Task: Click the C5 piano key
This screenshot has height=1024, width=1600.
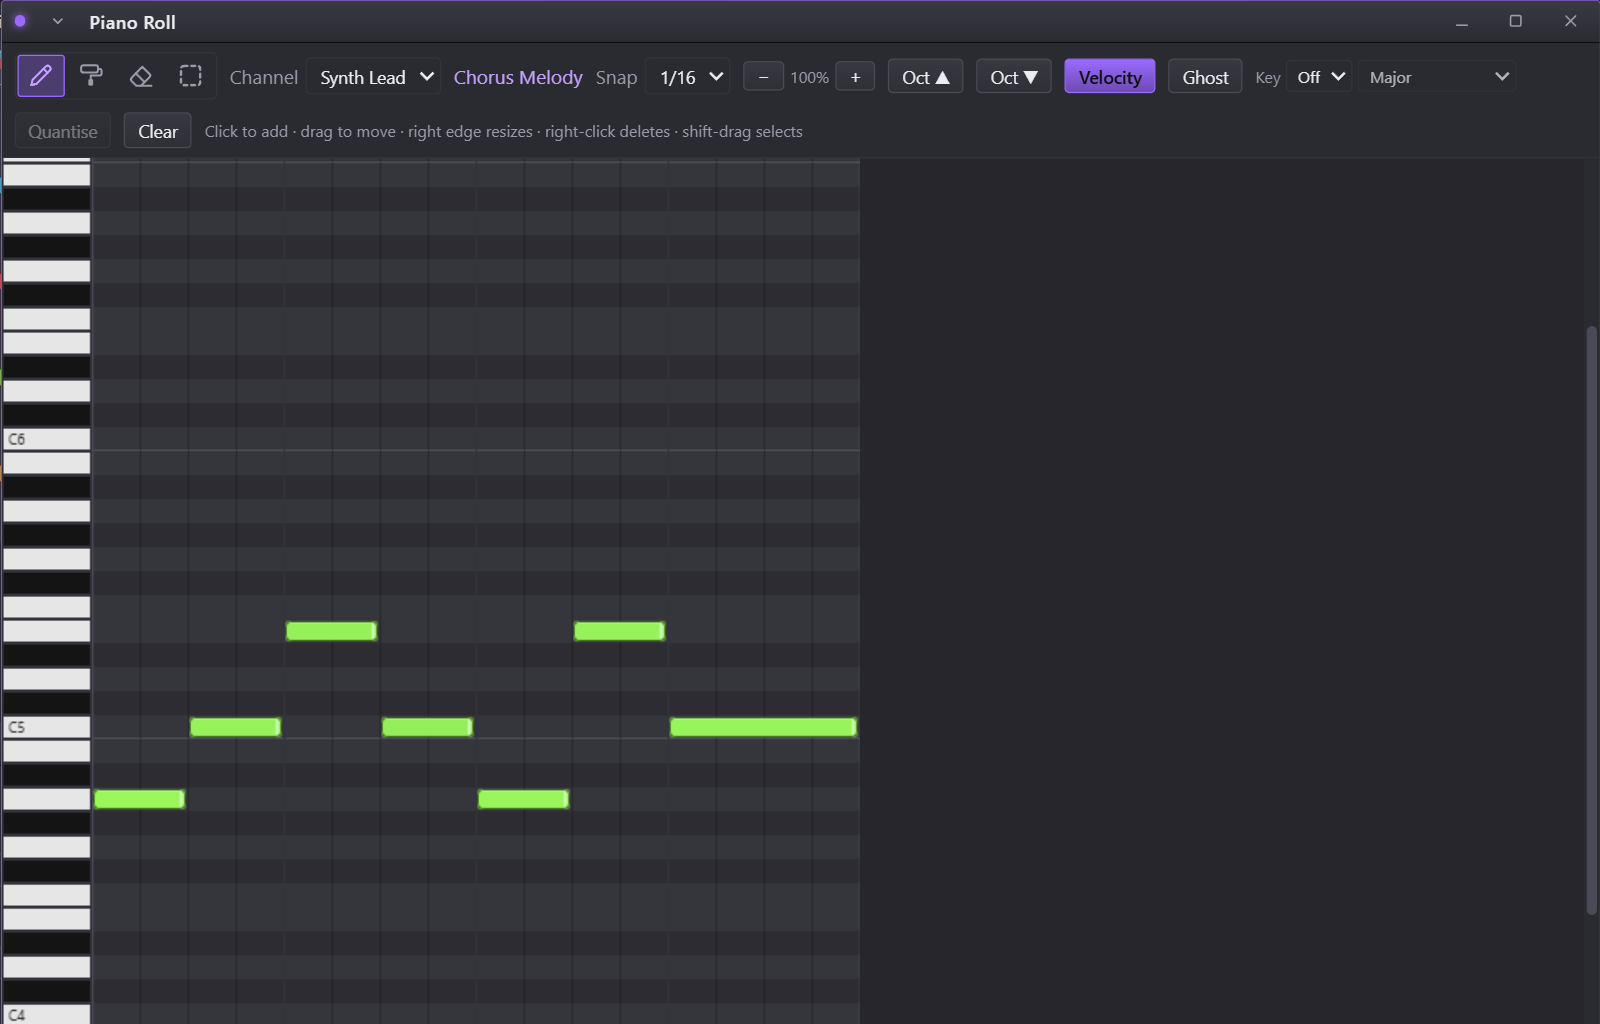Action: point(46,727)
